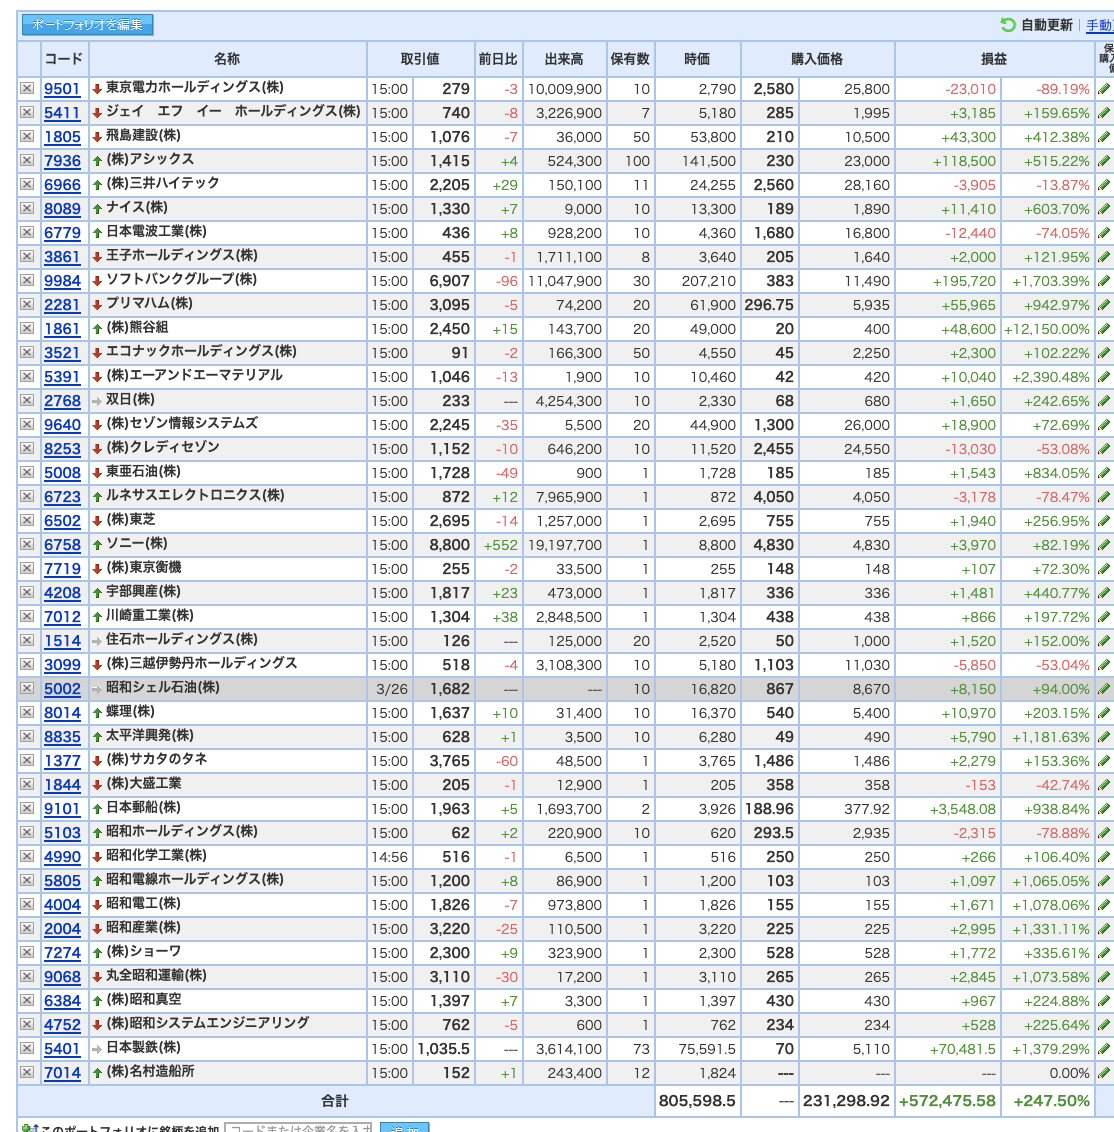Click the ポートフォリオを編集 button
The height and width of the screenshot is (1132, 1114).
click(87, 25)
